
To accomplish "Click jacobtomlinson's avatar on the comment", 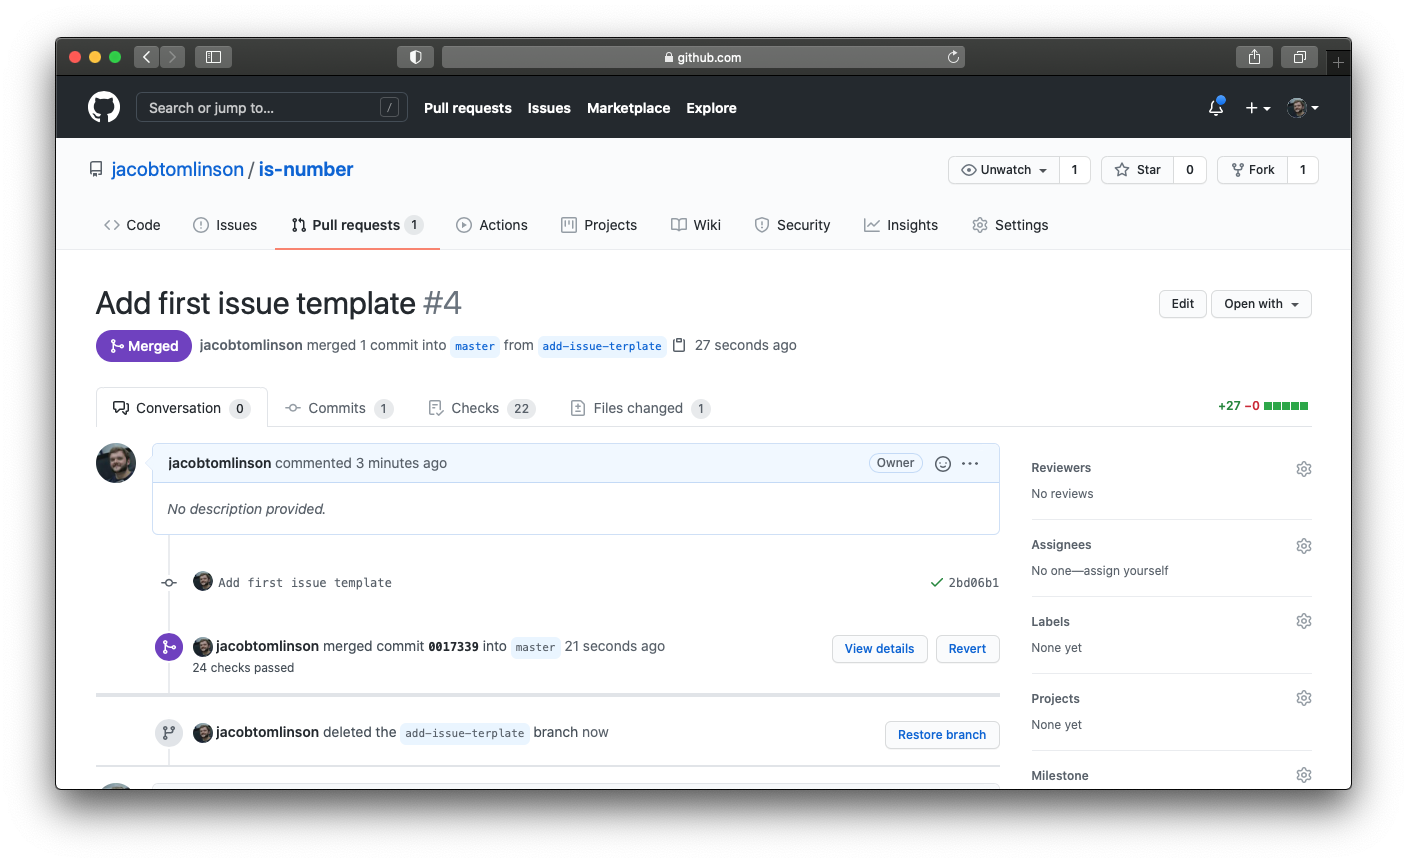I will point(116,462).
